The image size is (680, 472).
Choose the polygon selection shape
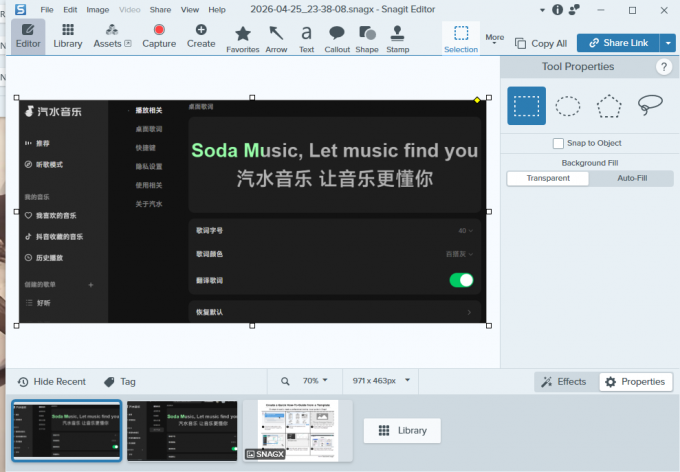(609, 106)
